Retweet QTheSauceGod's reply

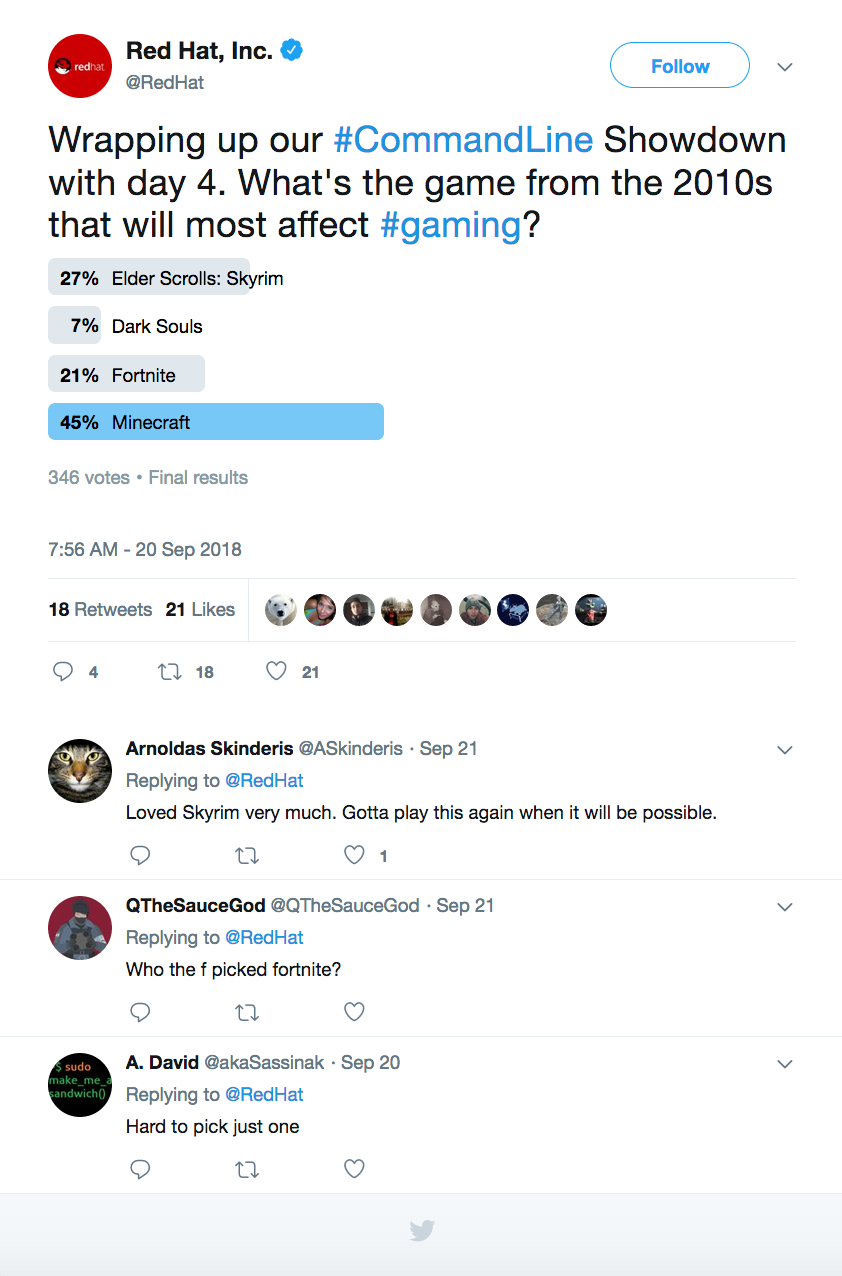click(x=247, y=1012)
